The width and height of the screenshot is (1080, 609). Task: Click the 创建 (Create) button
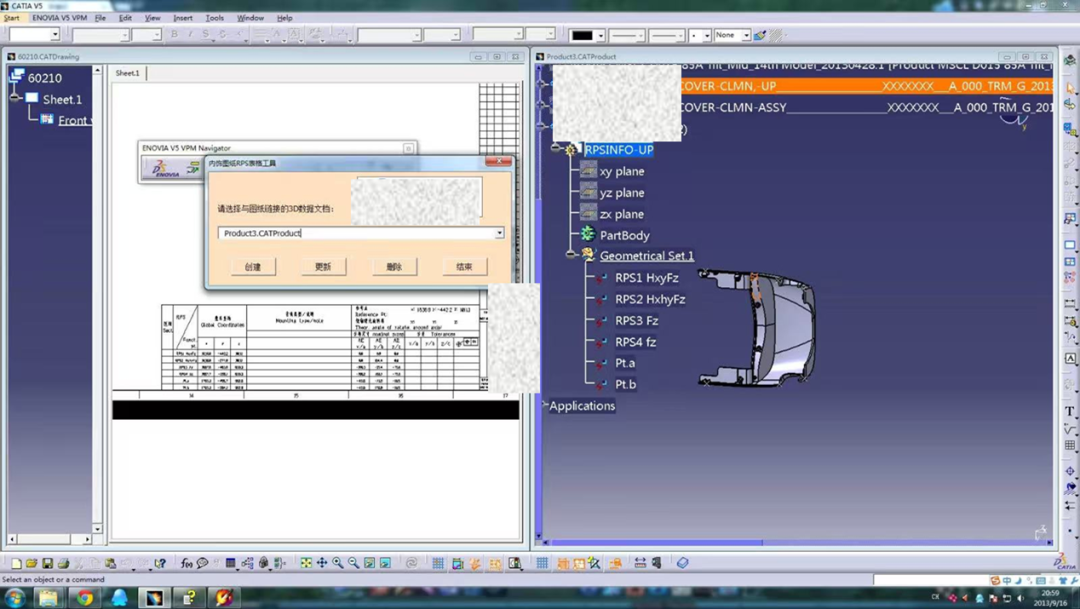tap(253, 267)
